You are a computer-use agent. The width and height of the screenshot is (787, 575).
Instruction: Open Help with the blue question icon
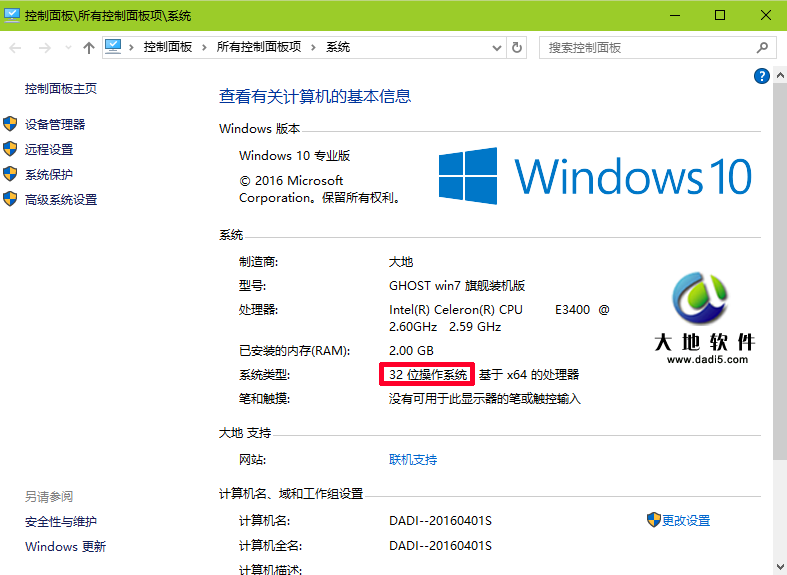(761, 76)
